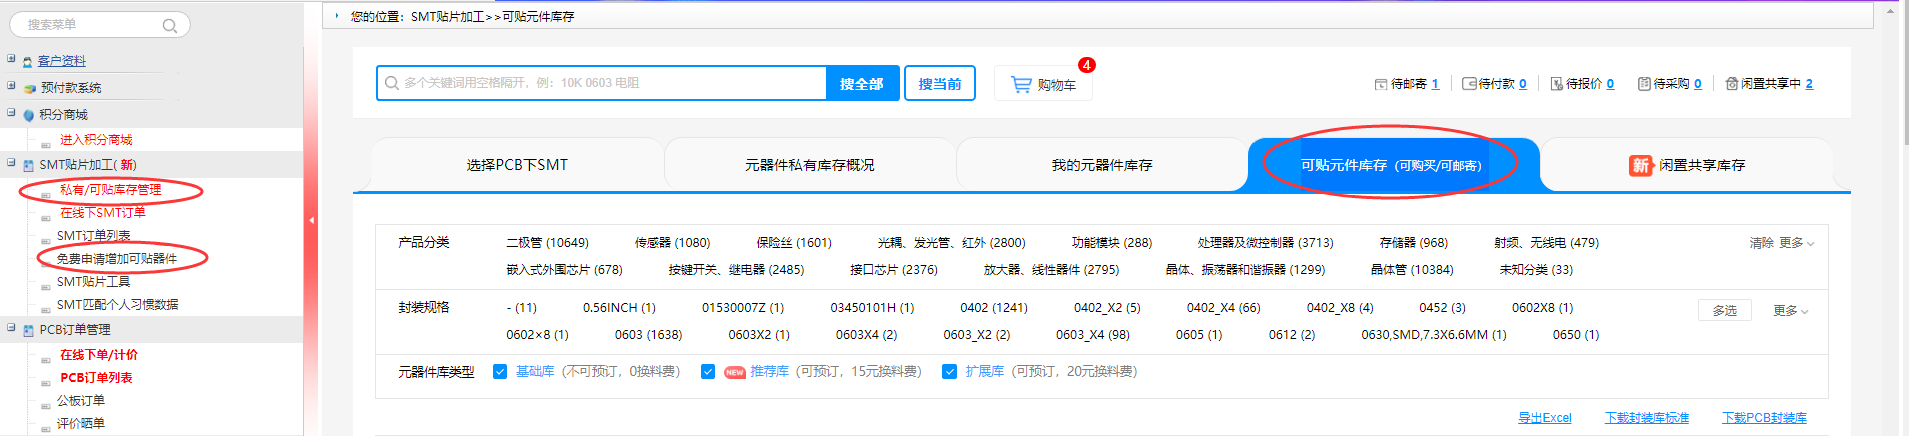Switch to the 我的元器件库存 tab
1909x436 pixels.
1101,165
